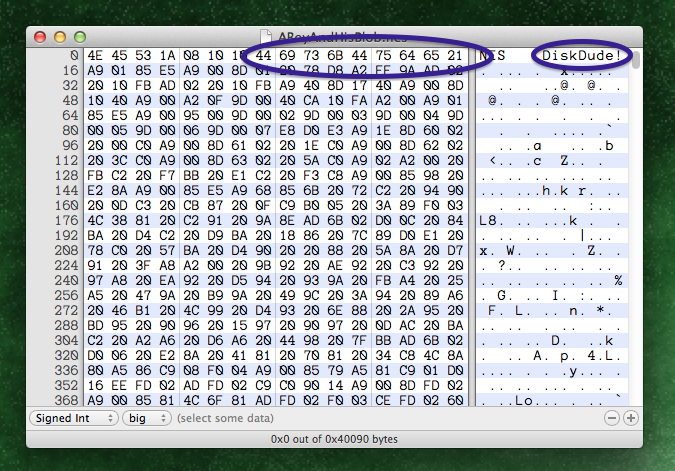This screenshot has height=471, width=675.
Task: Remove a data inspector row with the minus button
Action: point(612,418)
